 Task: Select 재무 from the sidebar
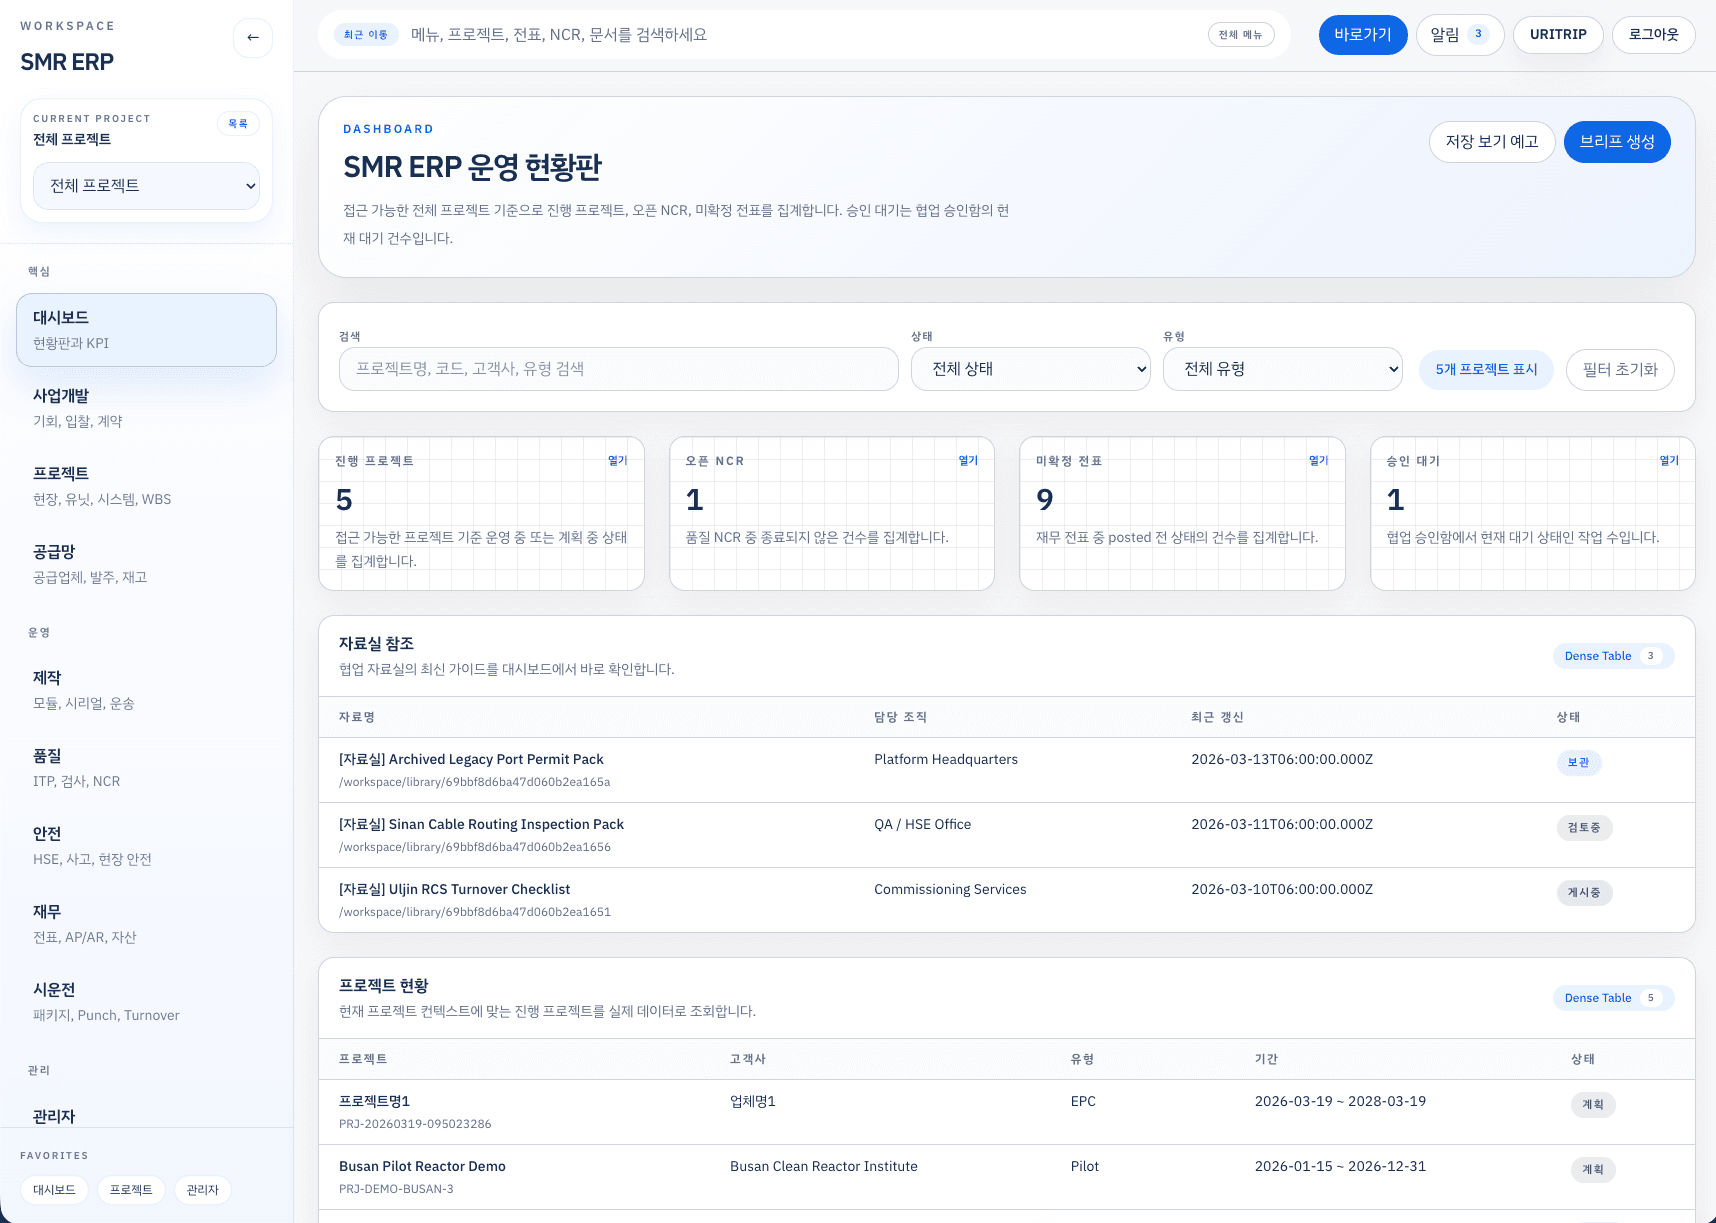point(146,923)
